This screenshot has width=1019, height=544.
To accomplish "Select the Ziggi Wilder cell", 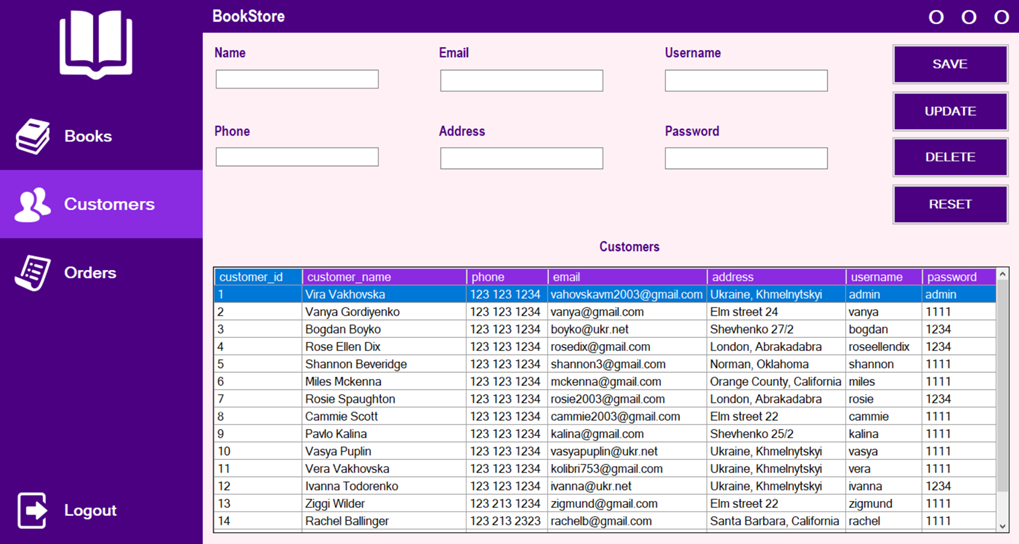I will click(384, 504).
